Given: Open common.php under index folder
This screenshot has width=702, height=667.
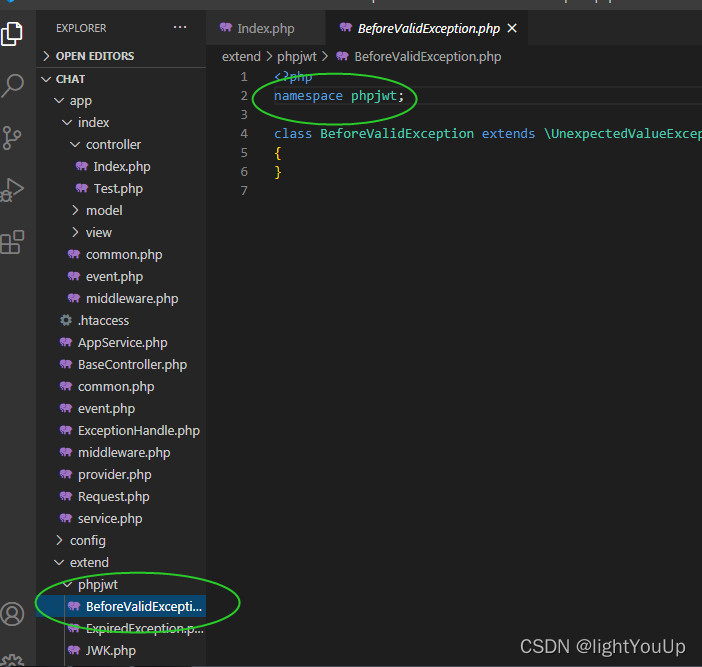Looking at the screenshot, I should [121, 254].
